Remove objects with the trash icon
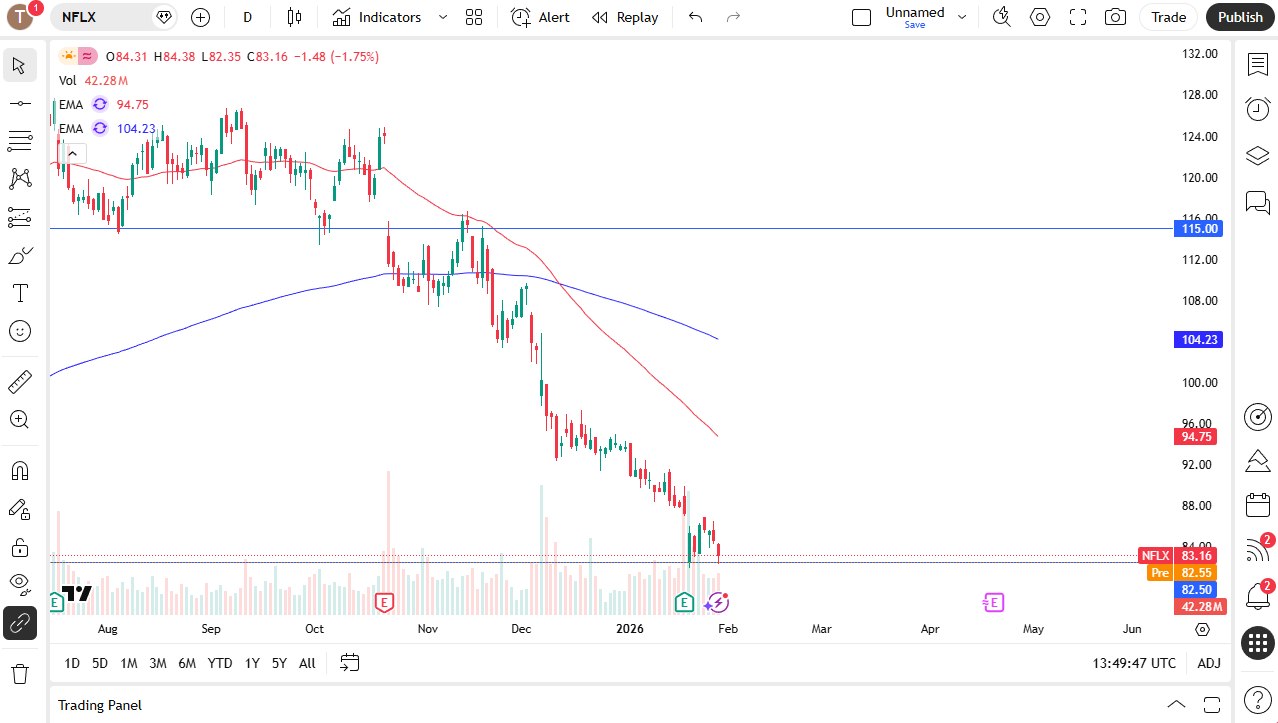Image resolution: width=1278 pixels, height=723 pixels. tap(19, 673)
